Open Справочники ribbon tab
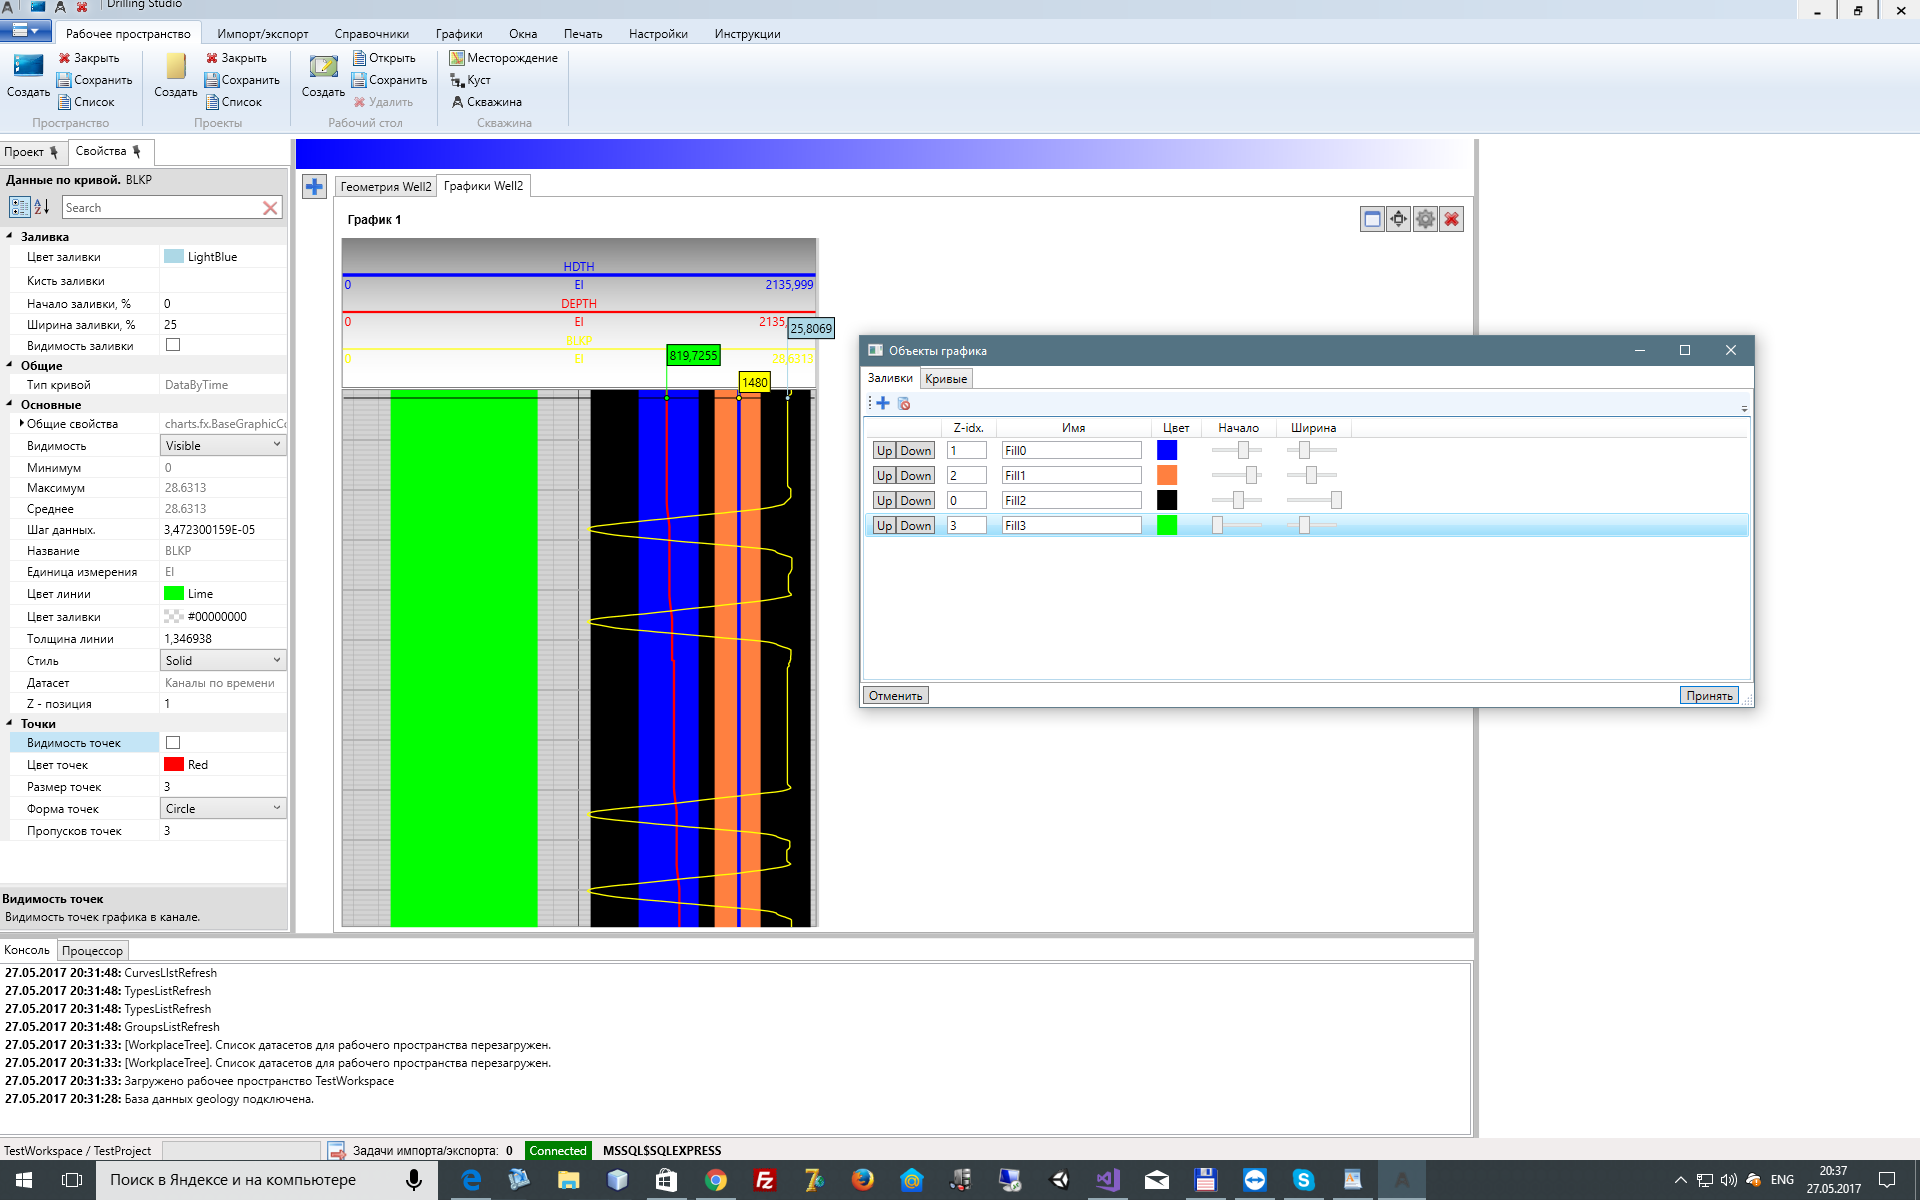This screenshot has width=1920, height=1200. [x=372, y=34]
